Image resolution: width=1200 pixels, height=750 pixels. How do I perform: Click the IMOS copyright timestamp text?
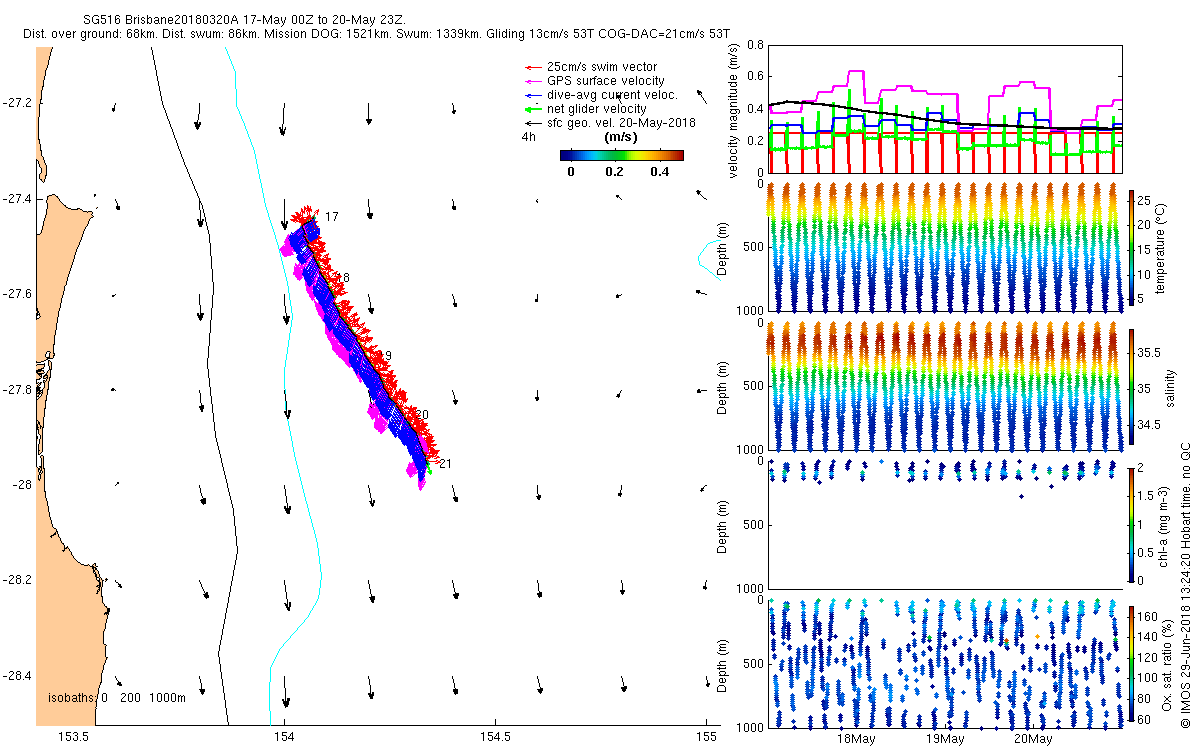pyautogui.click(x=1186, y=586)
